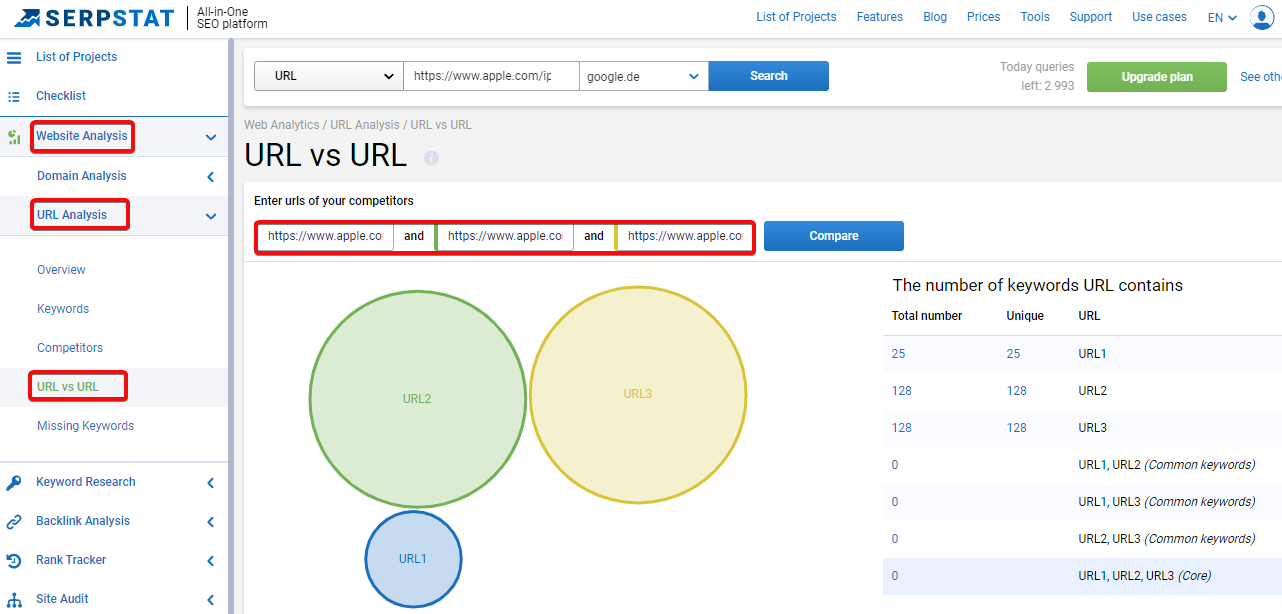Click the Rank Tracker history icon

click(x=14, y=560)
